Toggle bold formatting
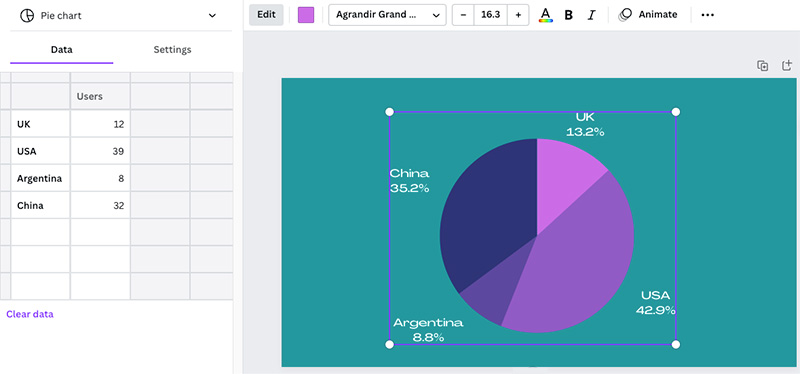 [x=569, y=15]
